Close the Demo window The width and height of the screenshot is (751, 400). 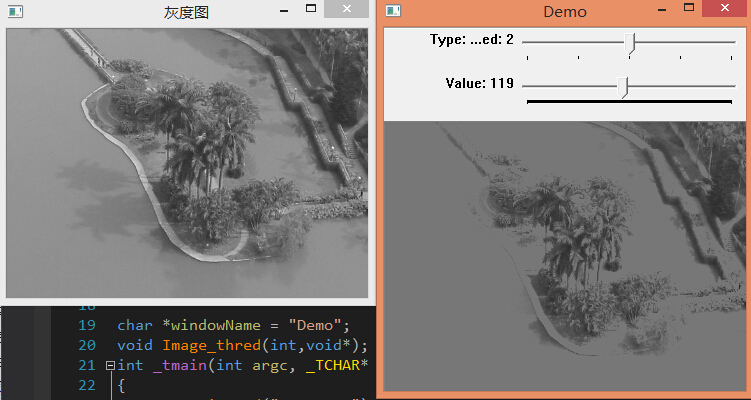click(725, 8)
